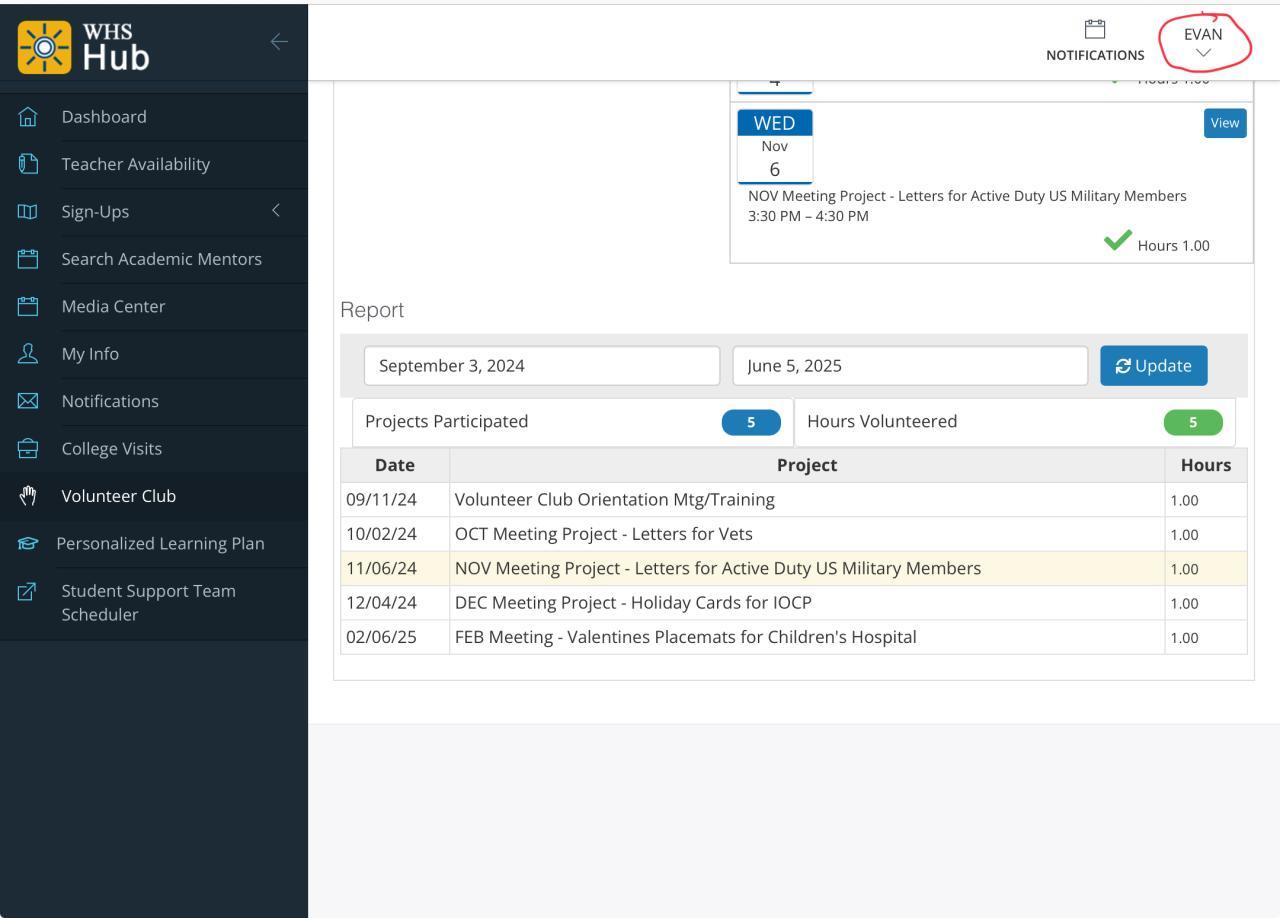Click the Media Center calendar icon
Screen dimensions: 1280x918
27,307
